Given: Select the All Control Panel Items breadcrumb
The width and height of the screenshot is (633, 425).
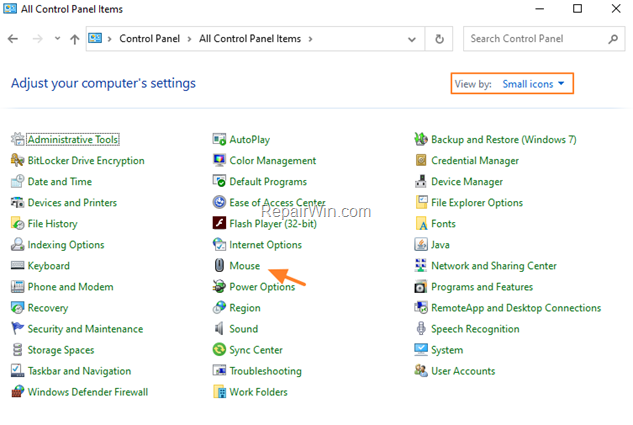Looking at the screenshot, I should click(250, 39).
